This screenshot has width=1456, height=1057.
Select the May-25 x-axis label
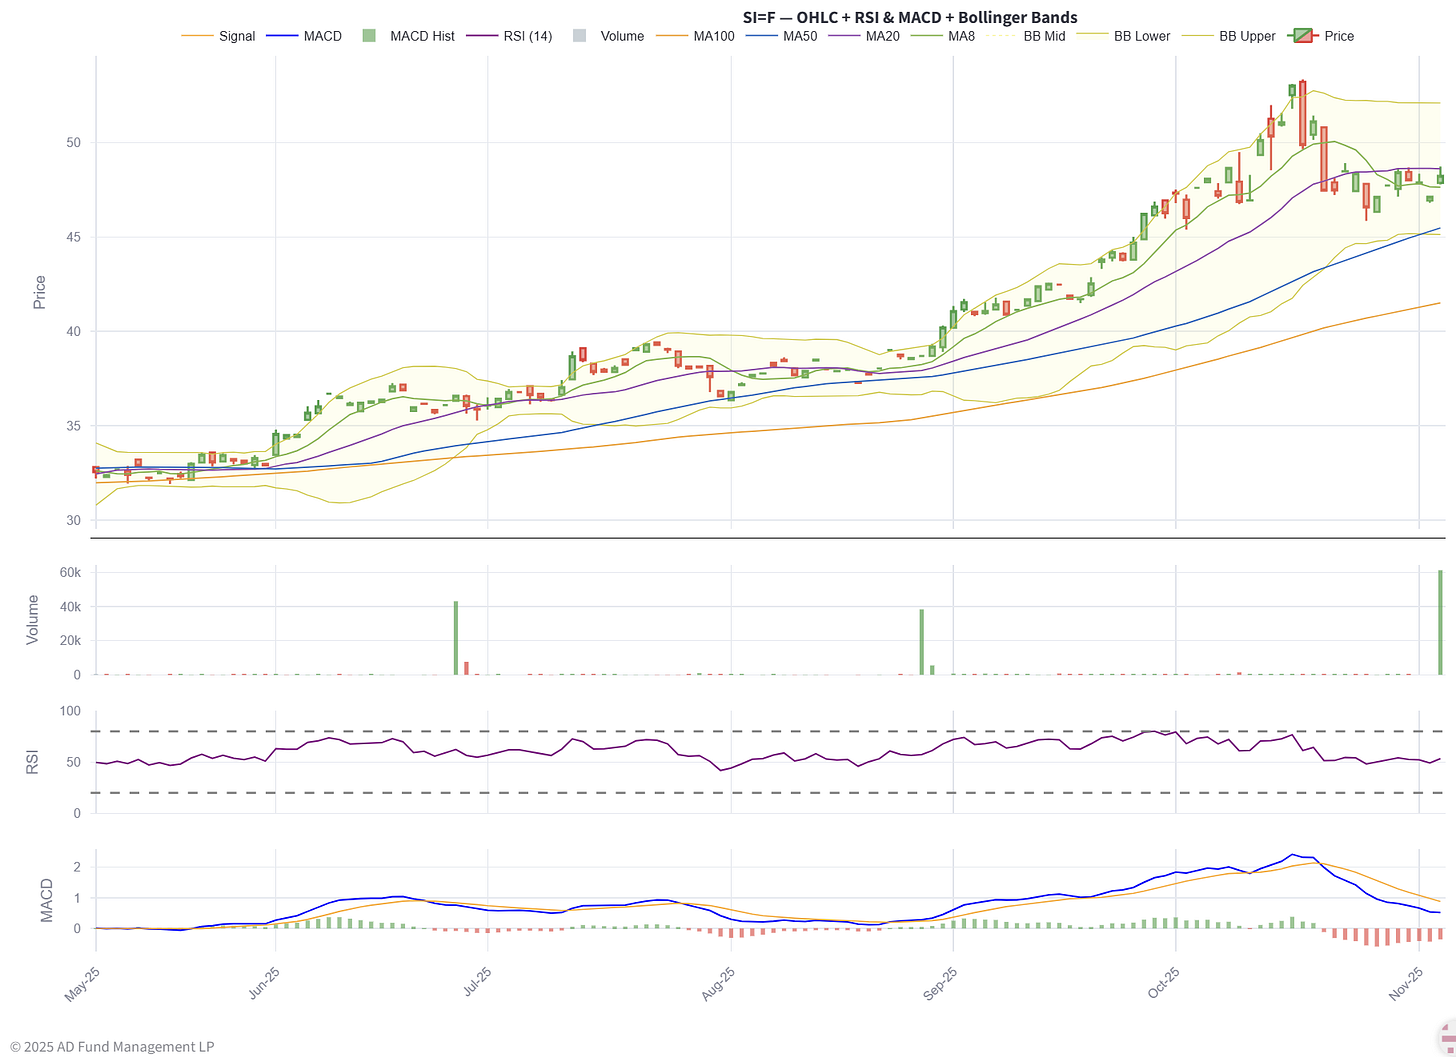click(82, 985)
